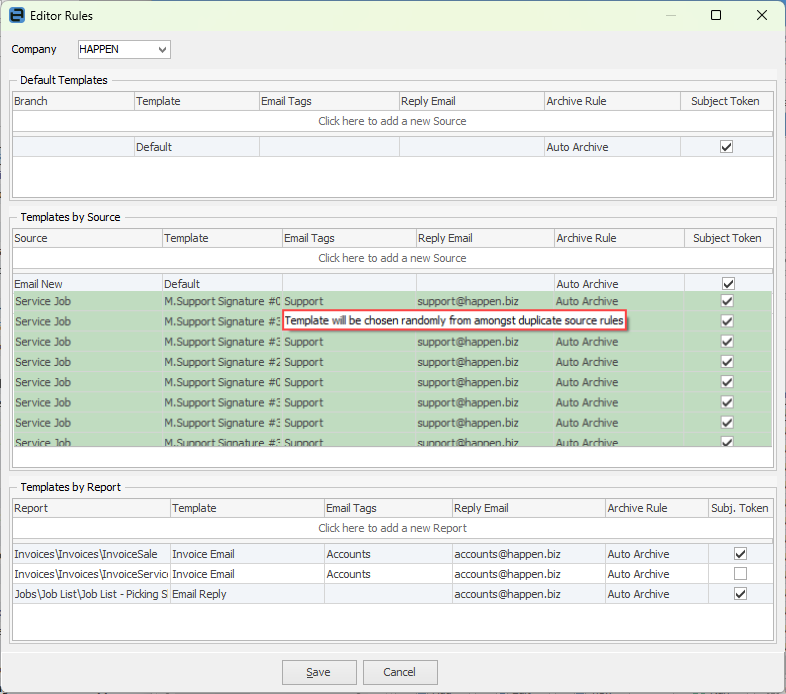Screen dimensions: 786x694
Task: Click Save button
Action: pyautogui.click(x=319, y=672)
